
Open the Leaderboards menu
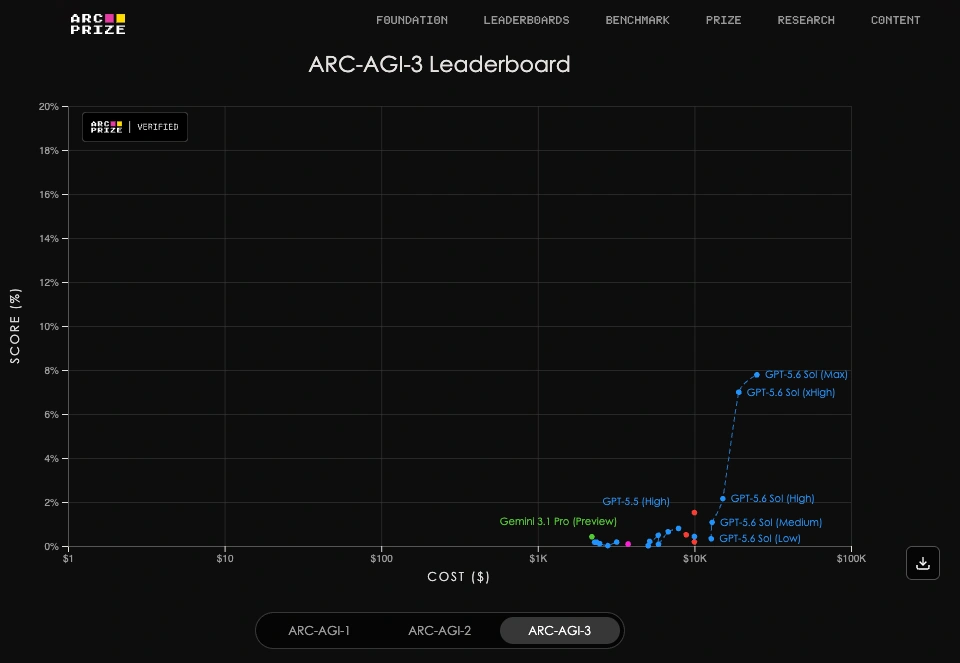527,20
